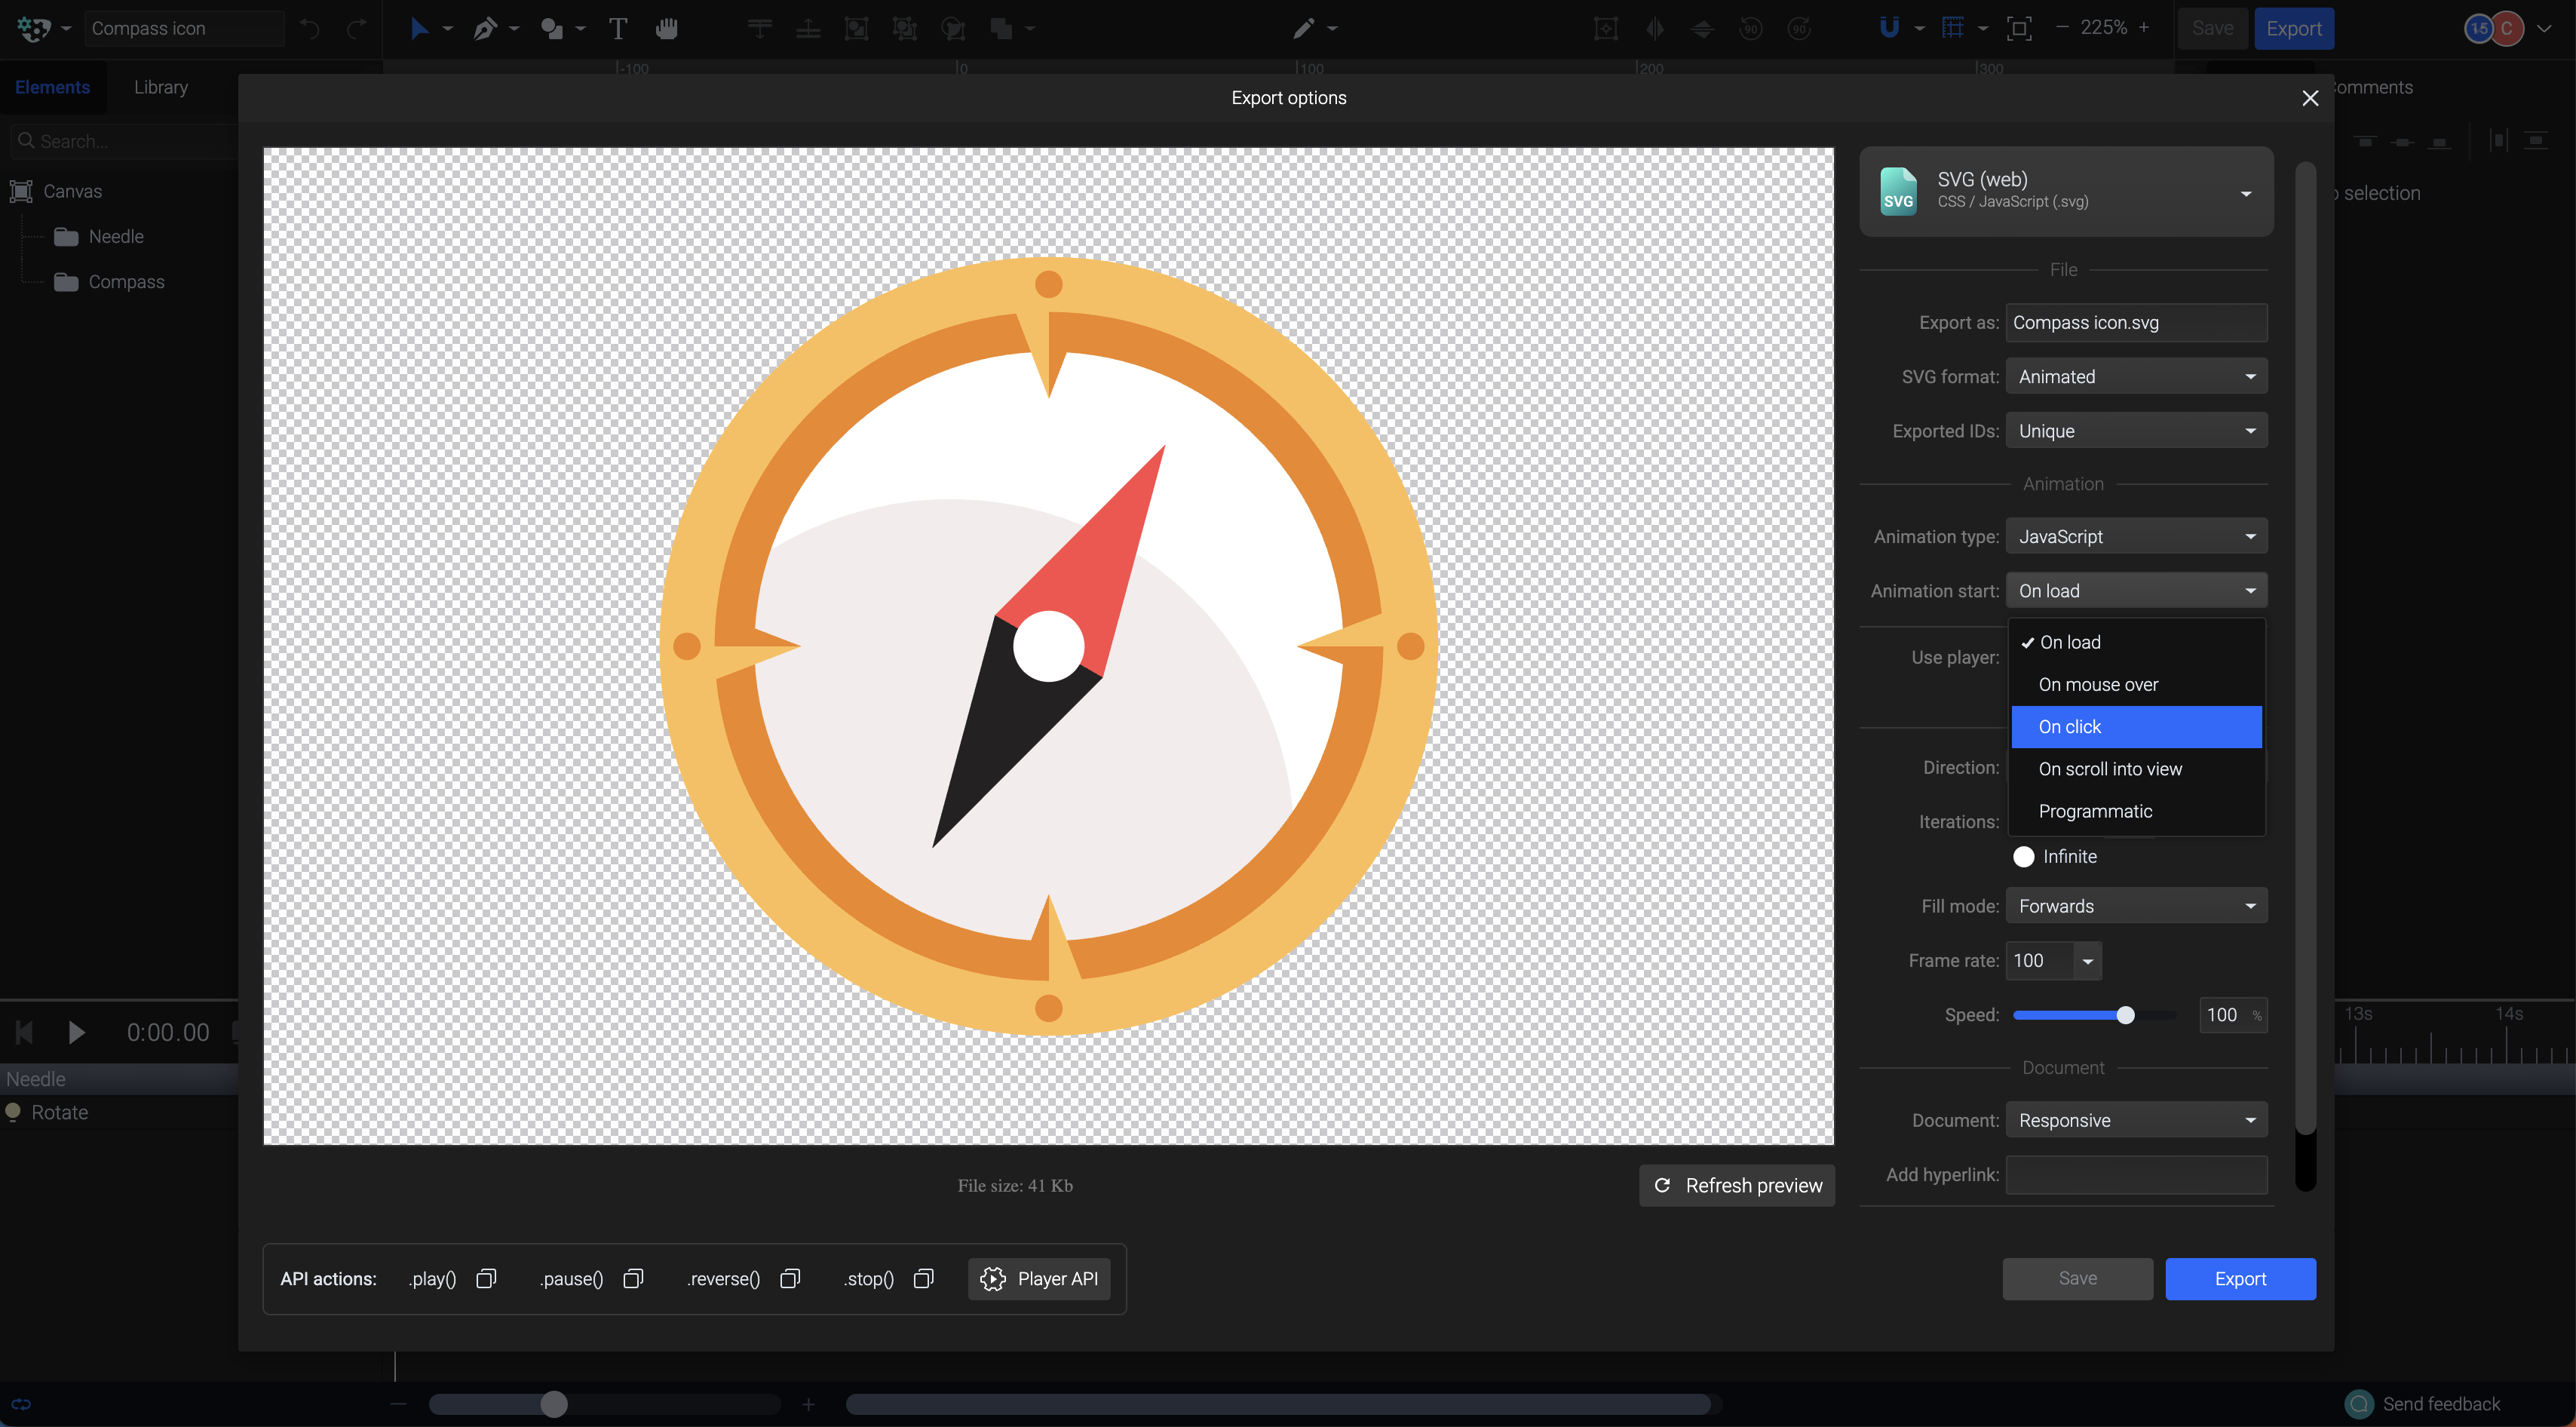Viewport: 2576px width, 1427px height.
Task: Click the Speed slider handle
Action: [x=2126, y=1015]
